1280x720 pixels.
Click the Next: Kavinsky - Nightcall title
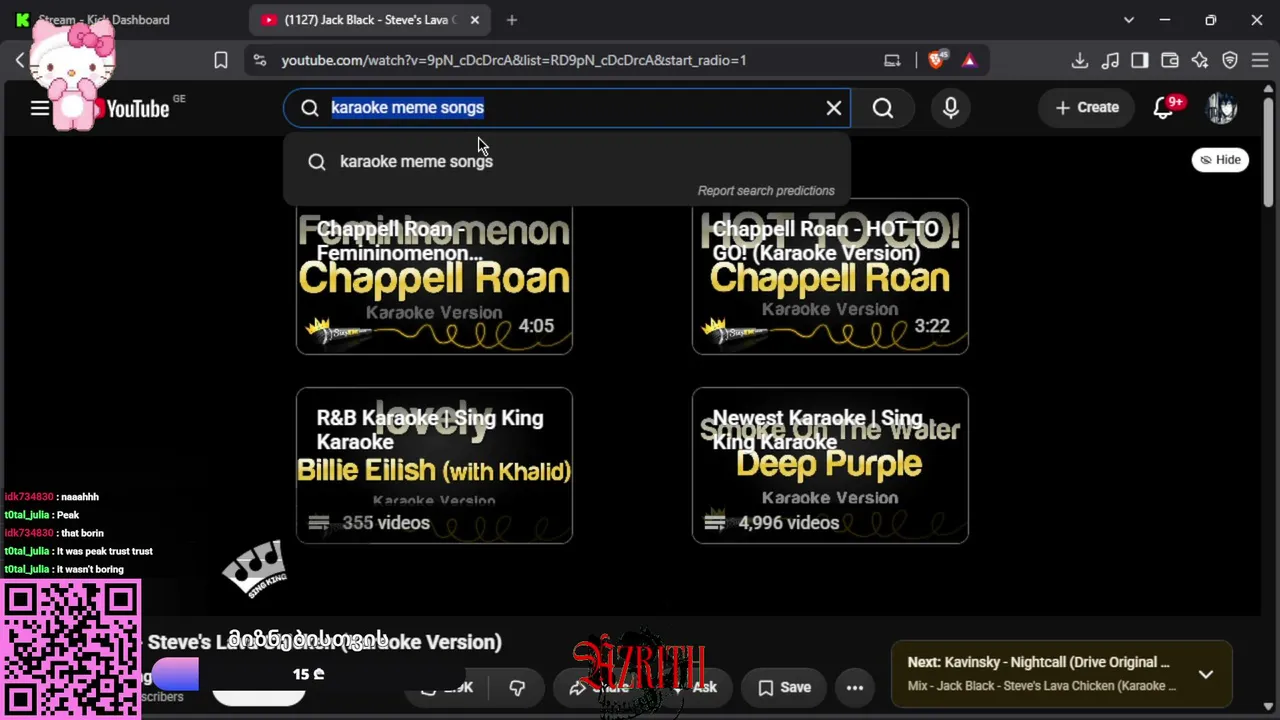point(1038,662)
